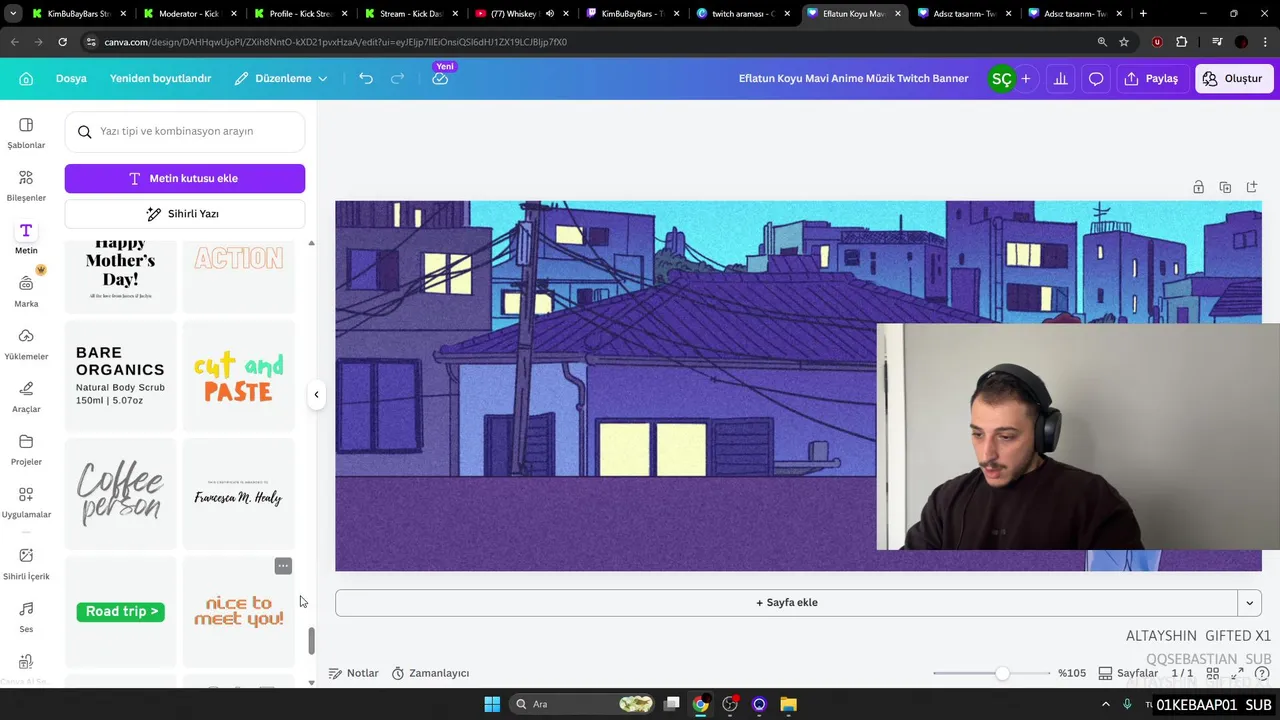
Task: Reload the page in browser
Action: coord(62,42)
